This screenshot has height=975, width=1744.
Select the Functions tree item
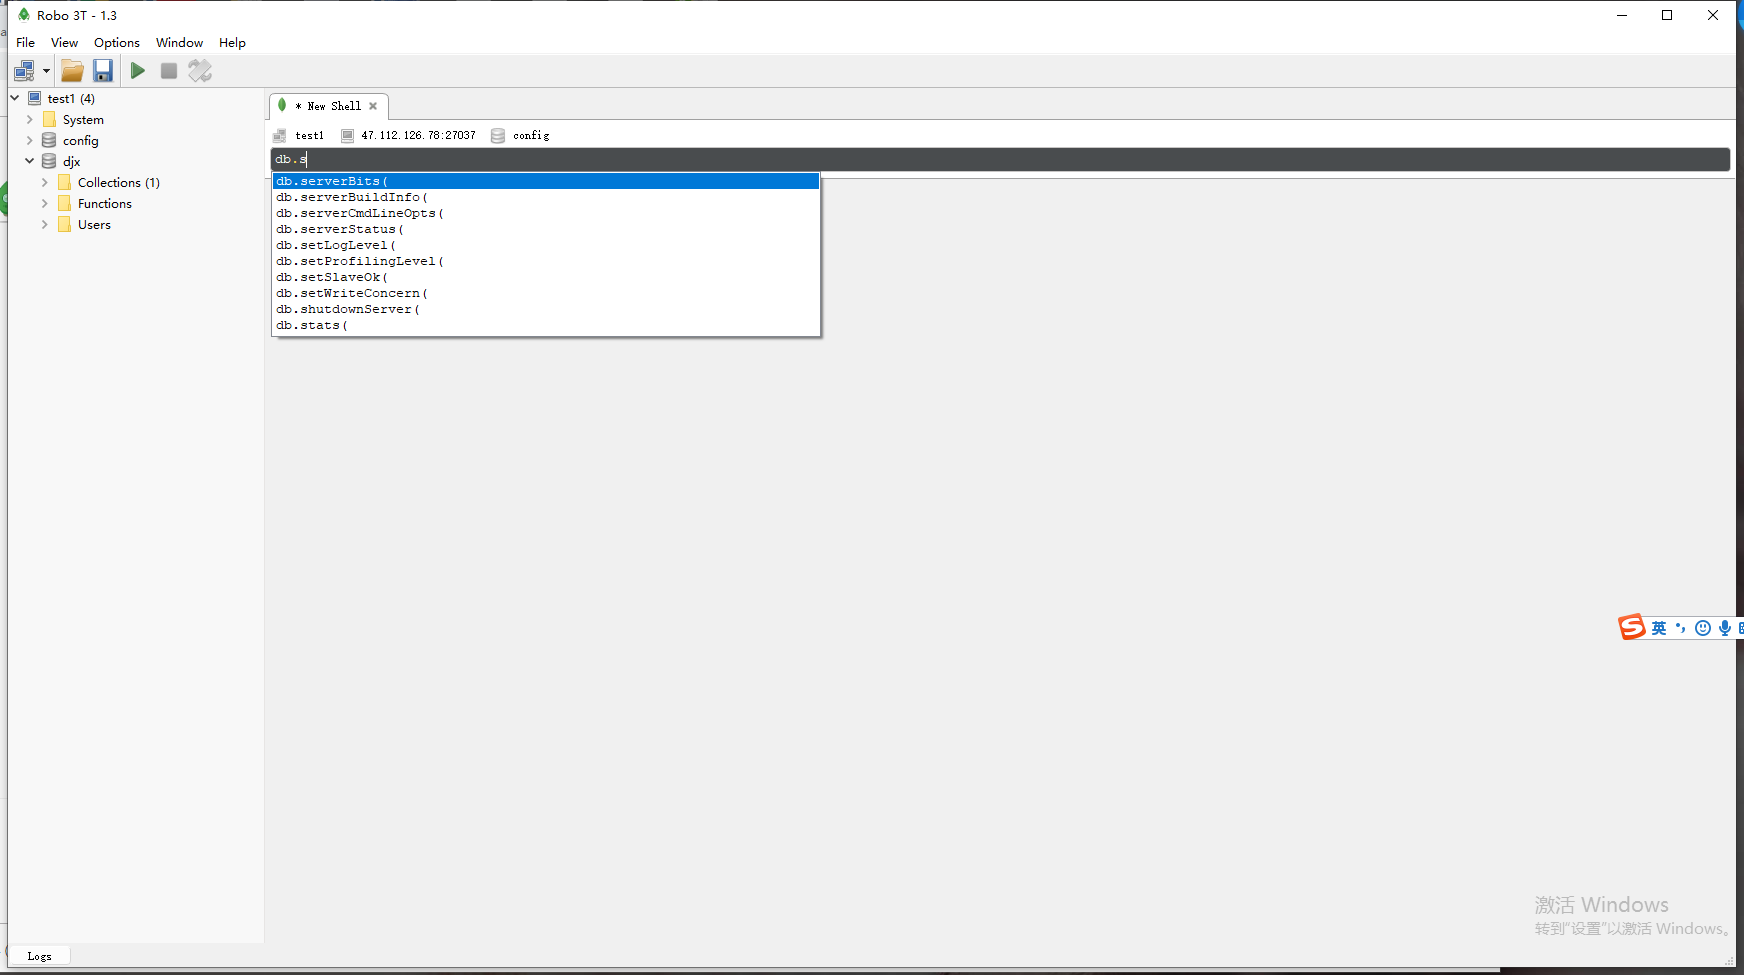(105, 204)
